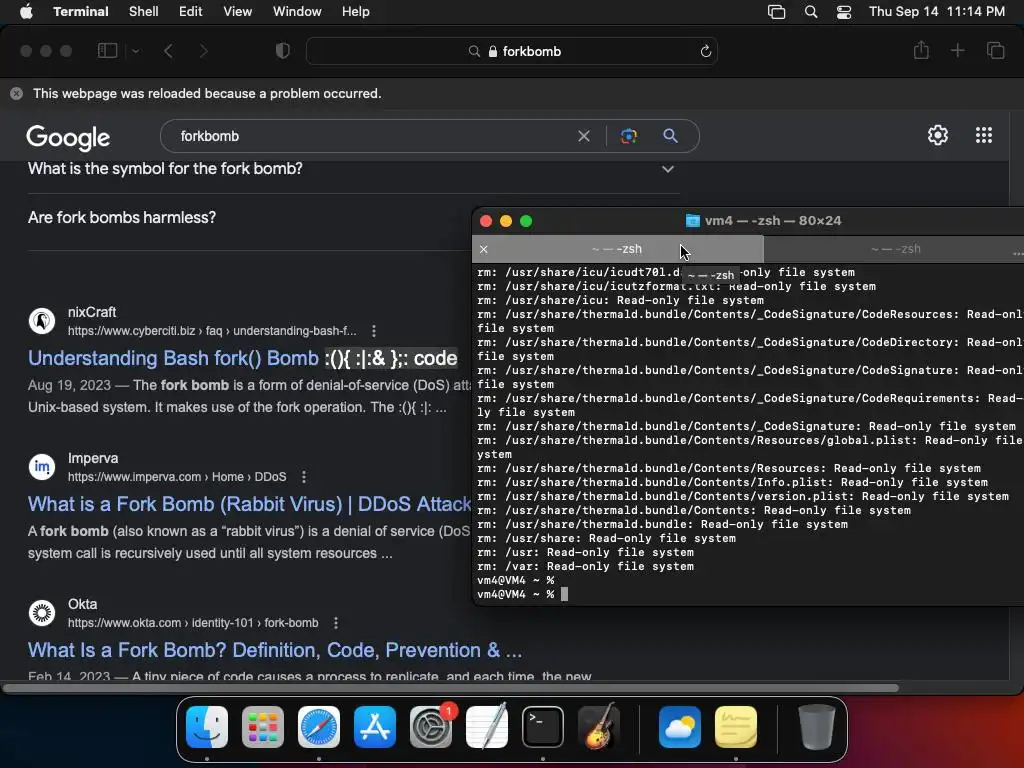1024x768 pixels.
Task: Open the Safari share menu
Action: click(921, 50)
